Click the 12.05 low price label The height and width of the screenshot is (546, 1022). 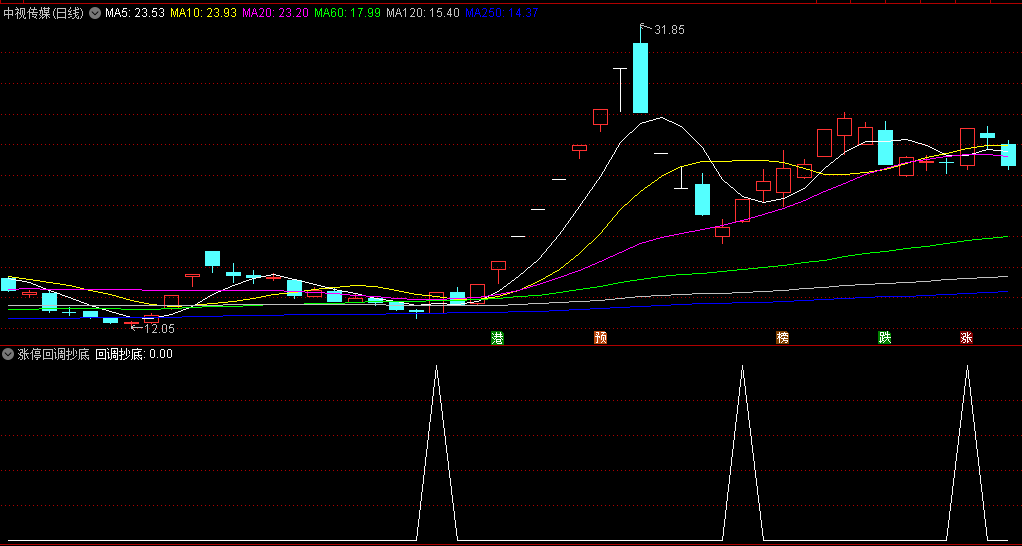[x=159, y=328]
